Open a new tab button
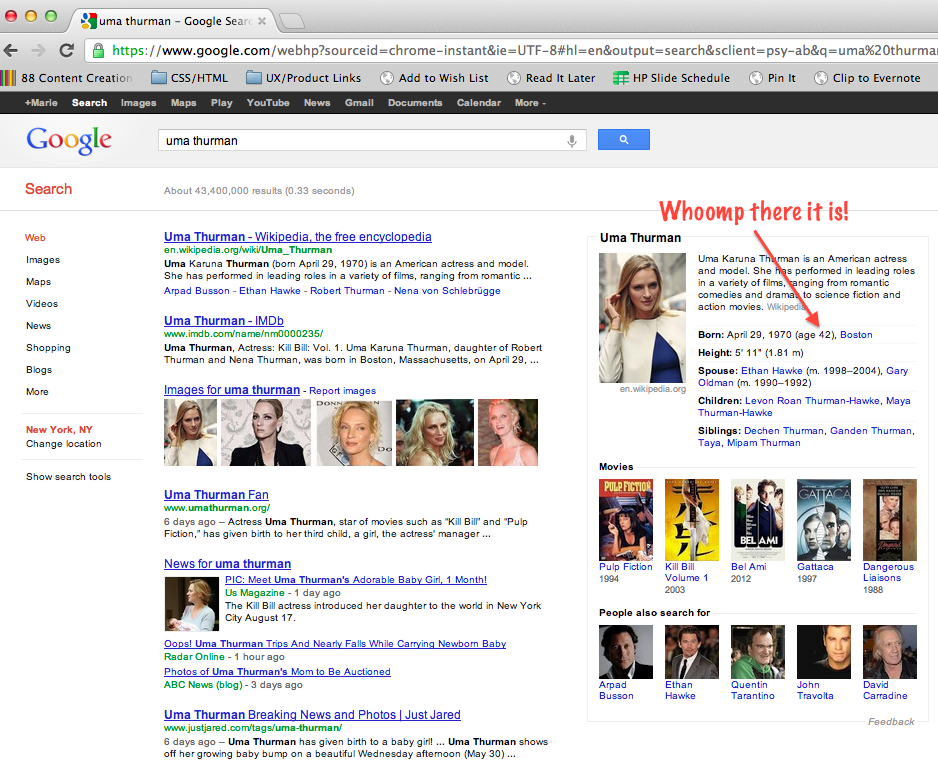 [x=292, y=22]
